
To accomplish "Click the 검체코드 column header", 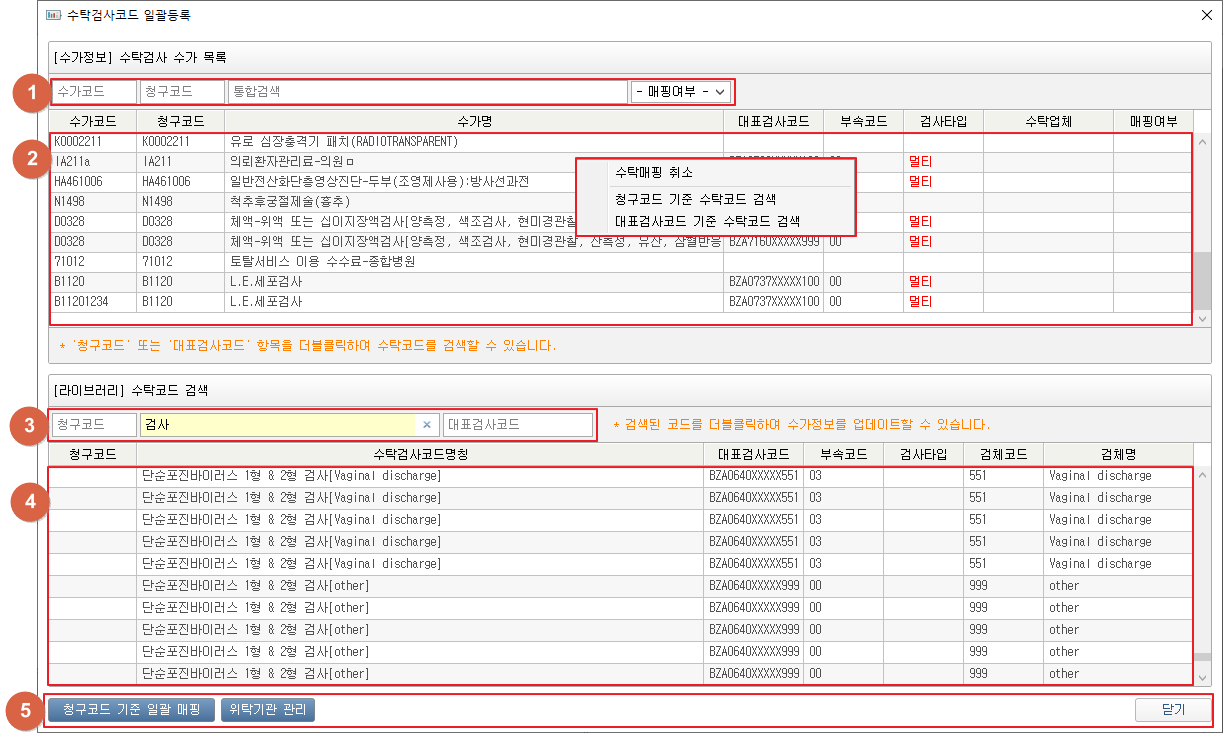I will [x=1003, y=455].
